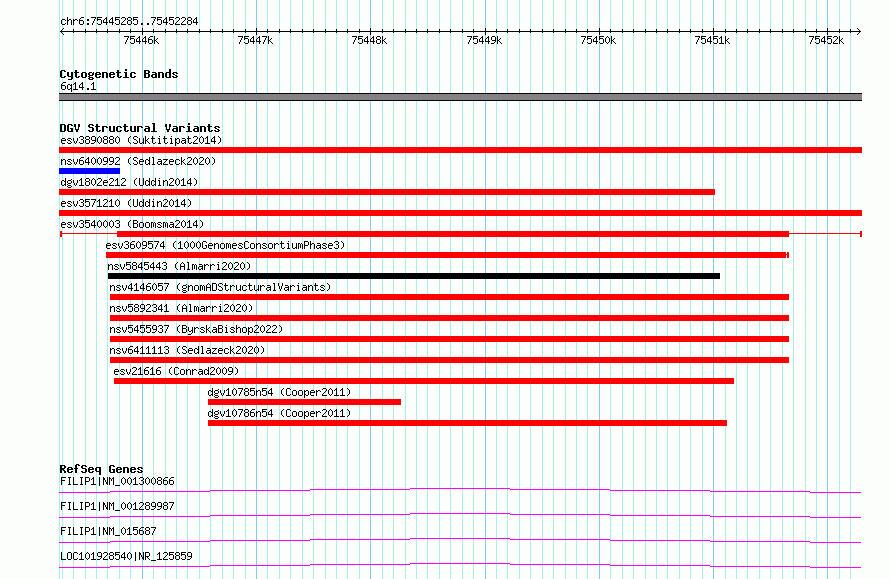Select the red esv3890880 variant bar
890x579 pixels.
tap(460, 150)
